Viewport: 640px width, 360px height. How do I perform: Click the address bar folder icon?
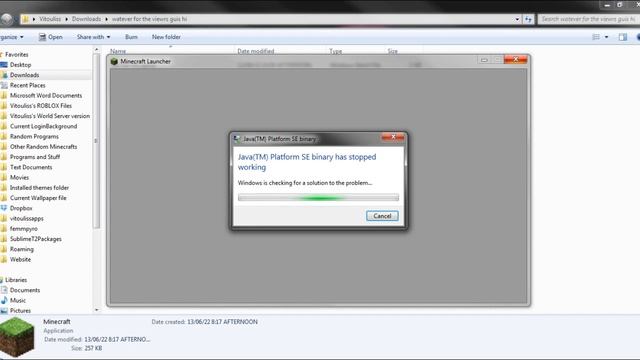tap(25, 19)
